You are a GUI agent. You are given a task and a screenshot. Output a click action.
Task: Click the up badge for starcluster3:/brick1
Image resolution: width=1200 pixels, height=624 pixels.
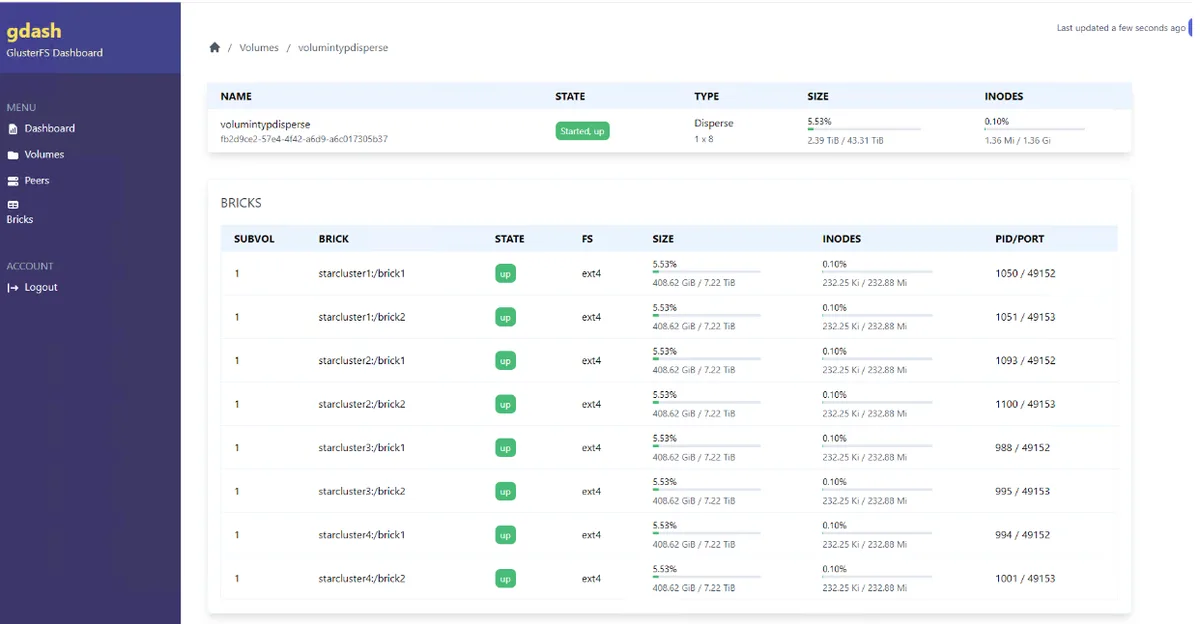[506, 448]
